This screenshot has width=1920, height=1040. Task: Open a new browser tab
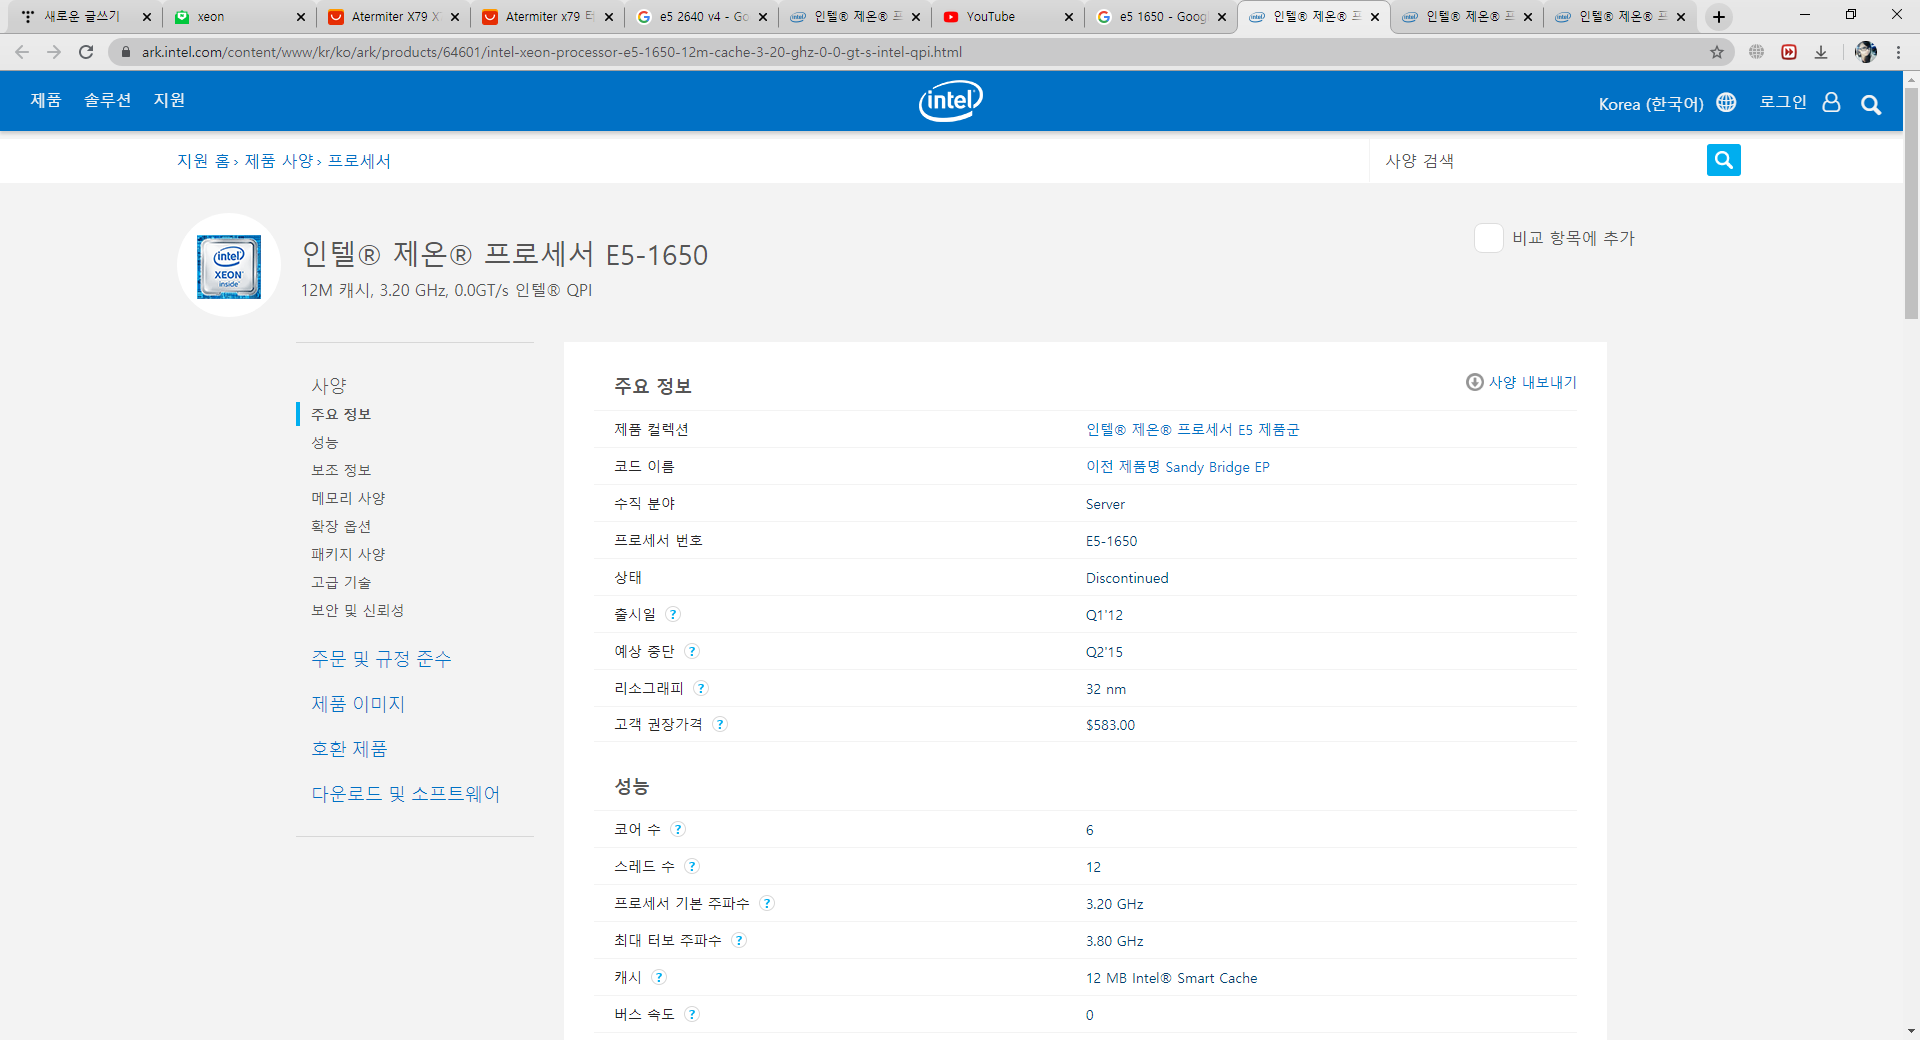click(1719, 17)
